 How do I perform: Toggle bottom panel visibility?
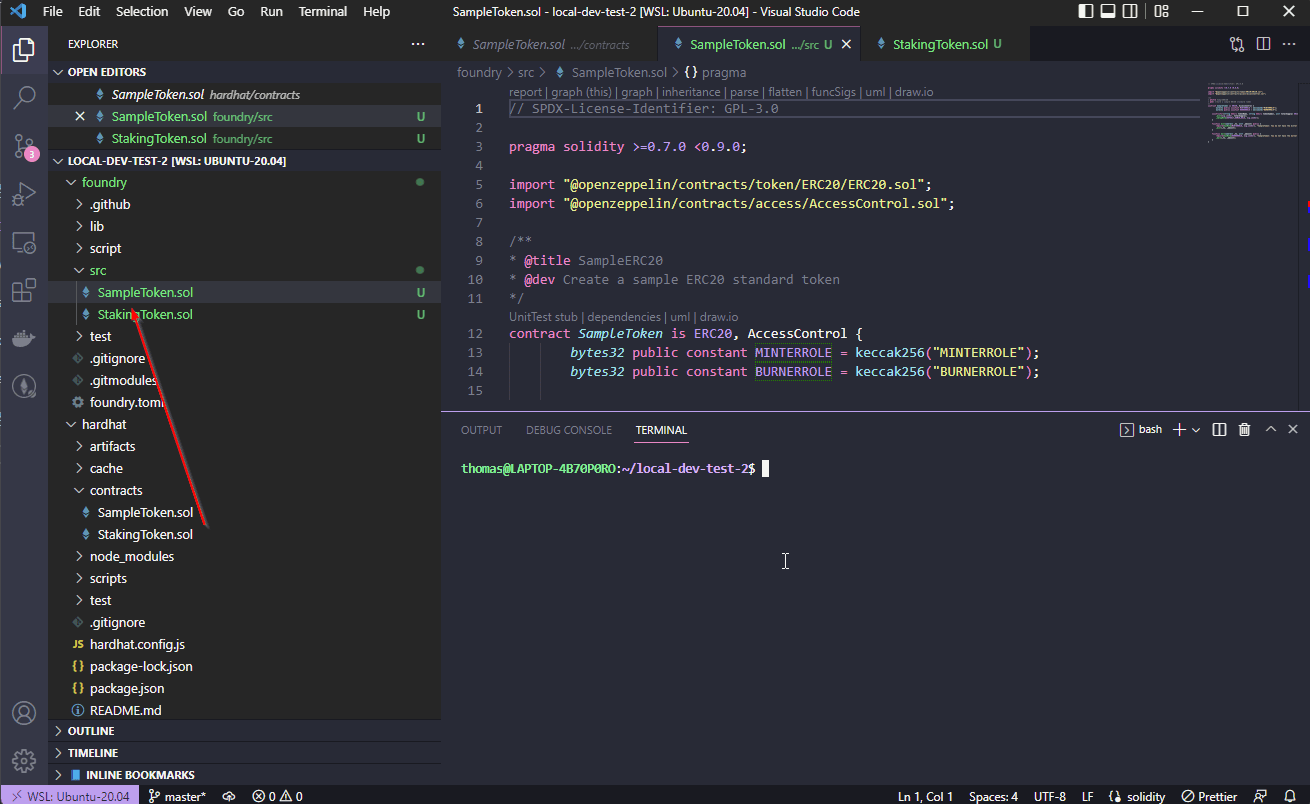click(x=1109, y=12)
